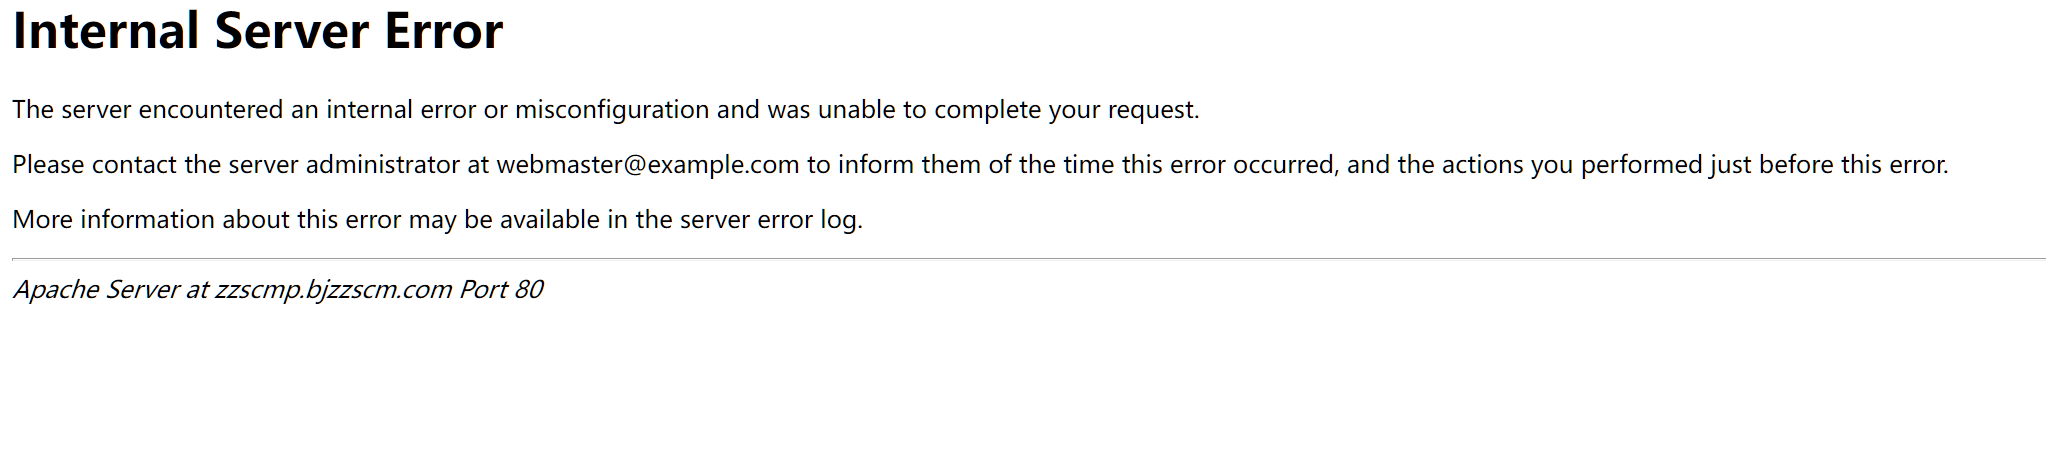Click the zzscmp.bjzzscm.com hostname
Screen dimensions: 2046x453
point(333,290)
